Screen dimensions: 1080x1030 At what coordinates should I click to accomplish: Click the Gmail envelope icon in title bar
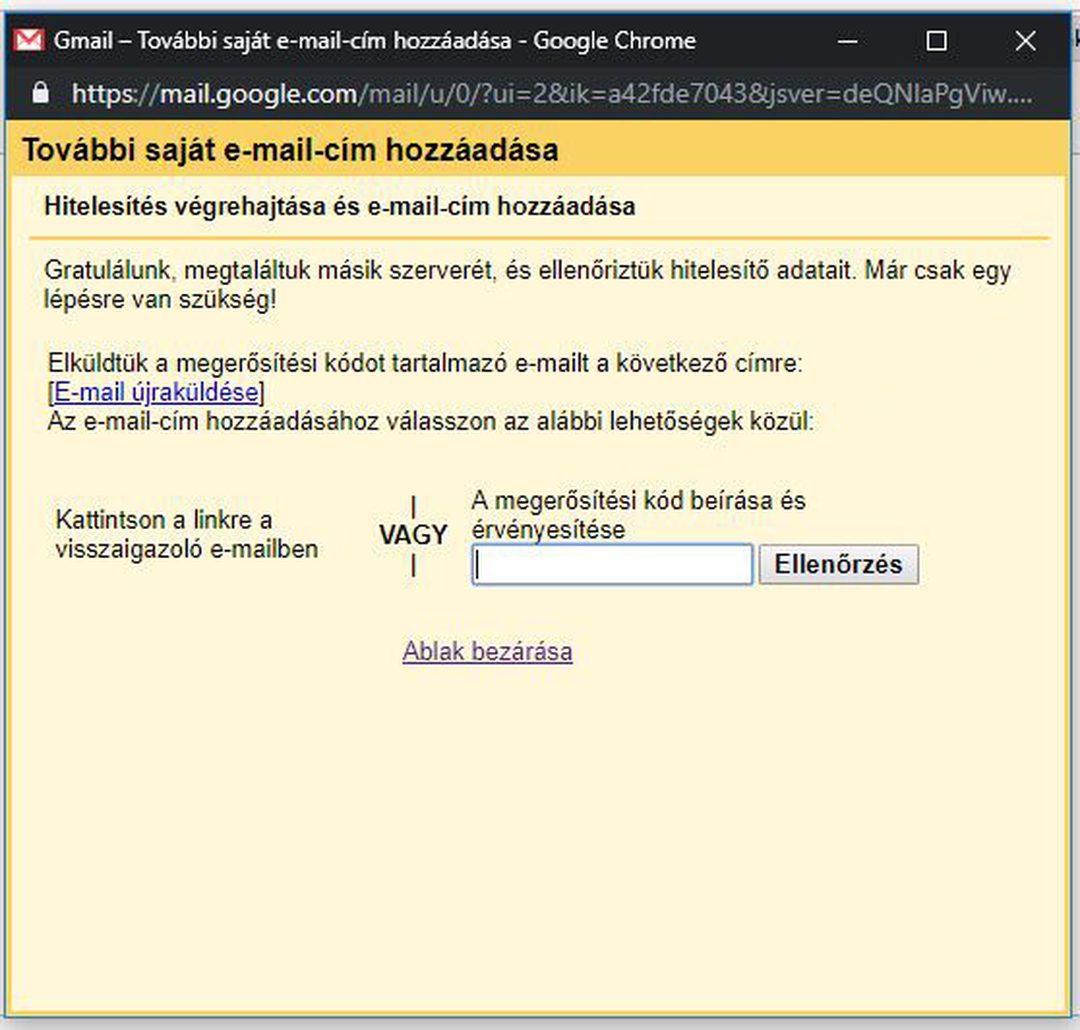pos(29,40)
